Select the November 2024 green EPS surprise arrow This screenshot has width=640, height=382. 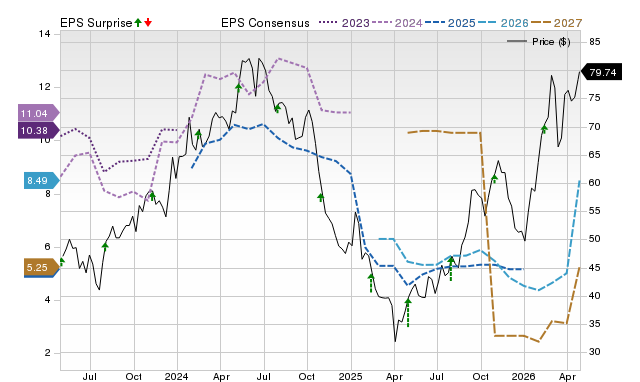321,198
